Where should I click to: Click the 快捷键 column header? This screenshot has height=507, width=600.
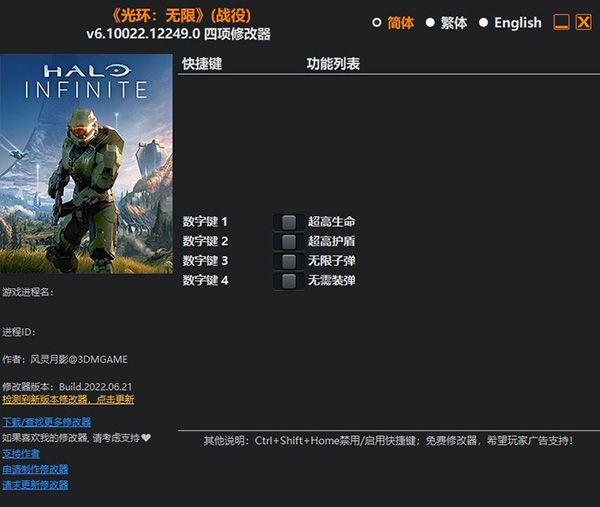(202, 64)
